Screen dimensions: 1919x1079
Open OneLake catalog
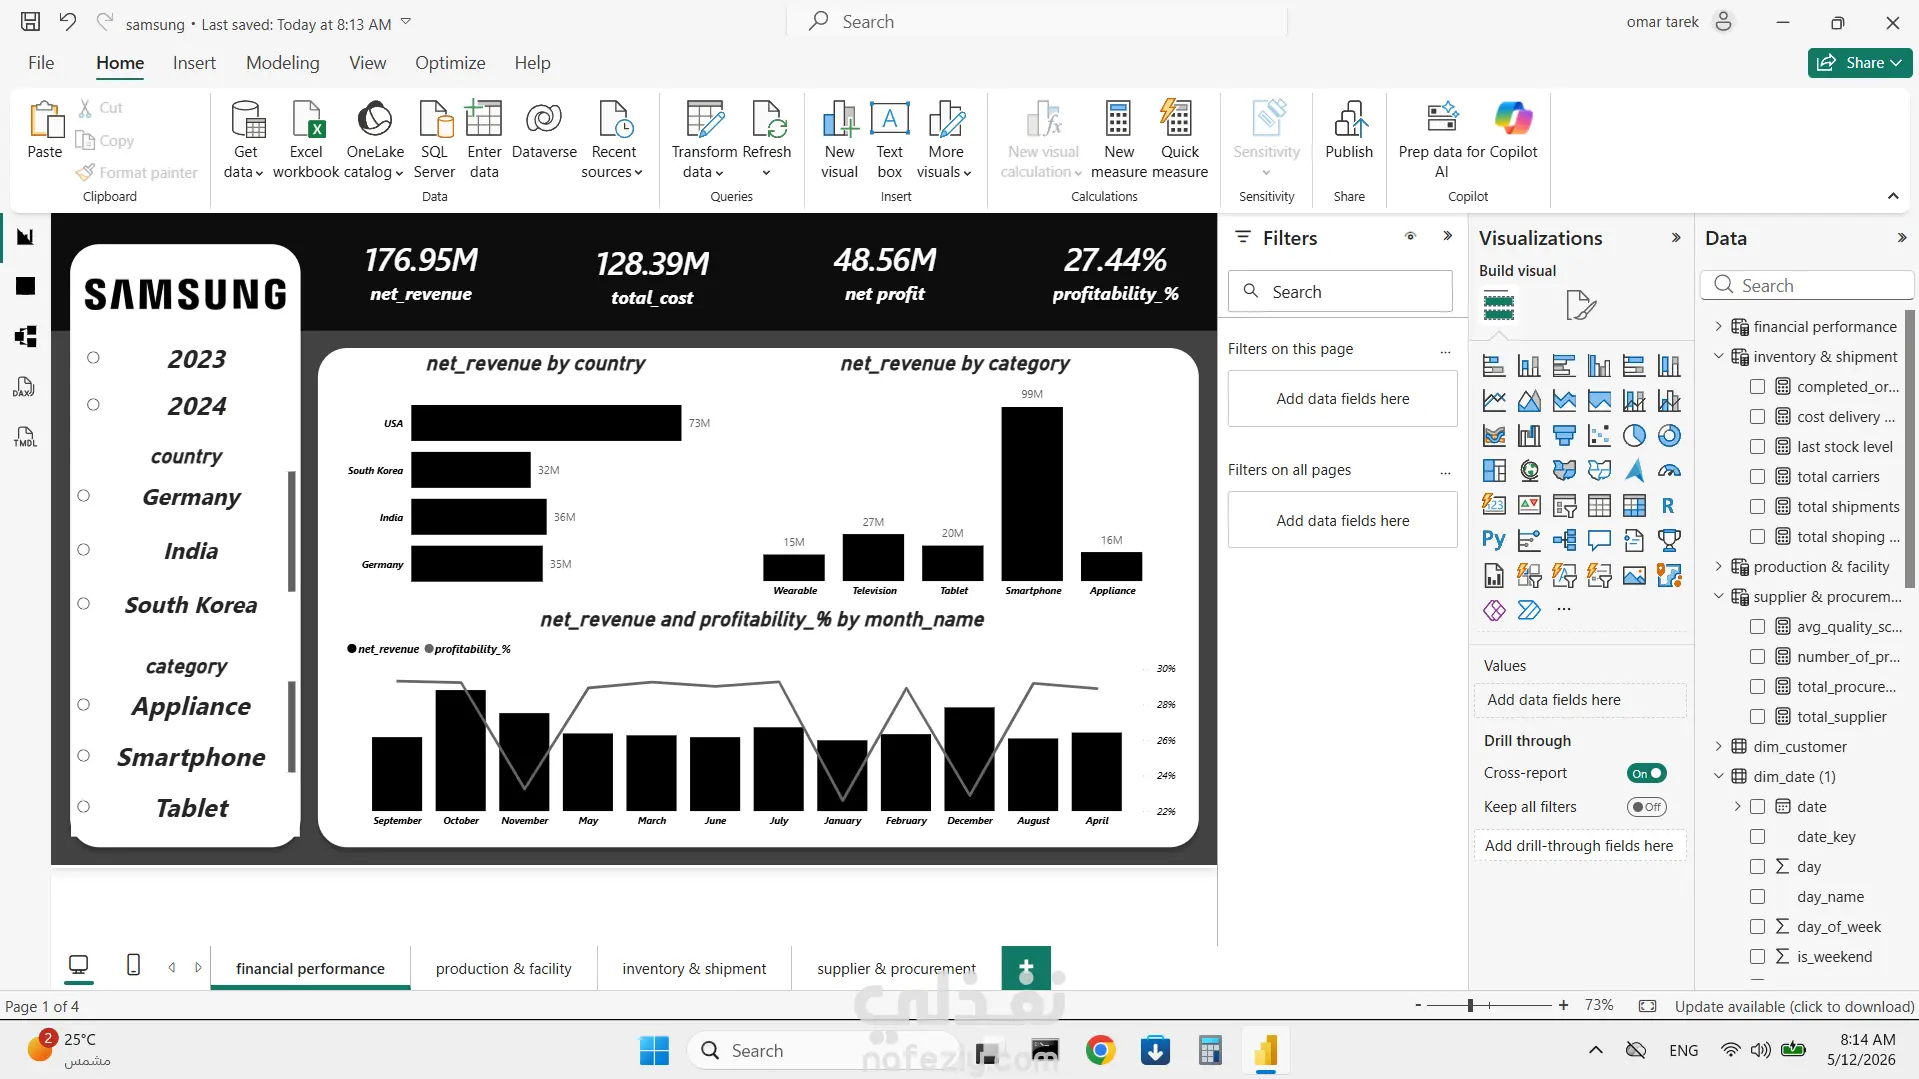pos(375,140)
